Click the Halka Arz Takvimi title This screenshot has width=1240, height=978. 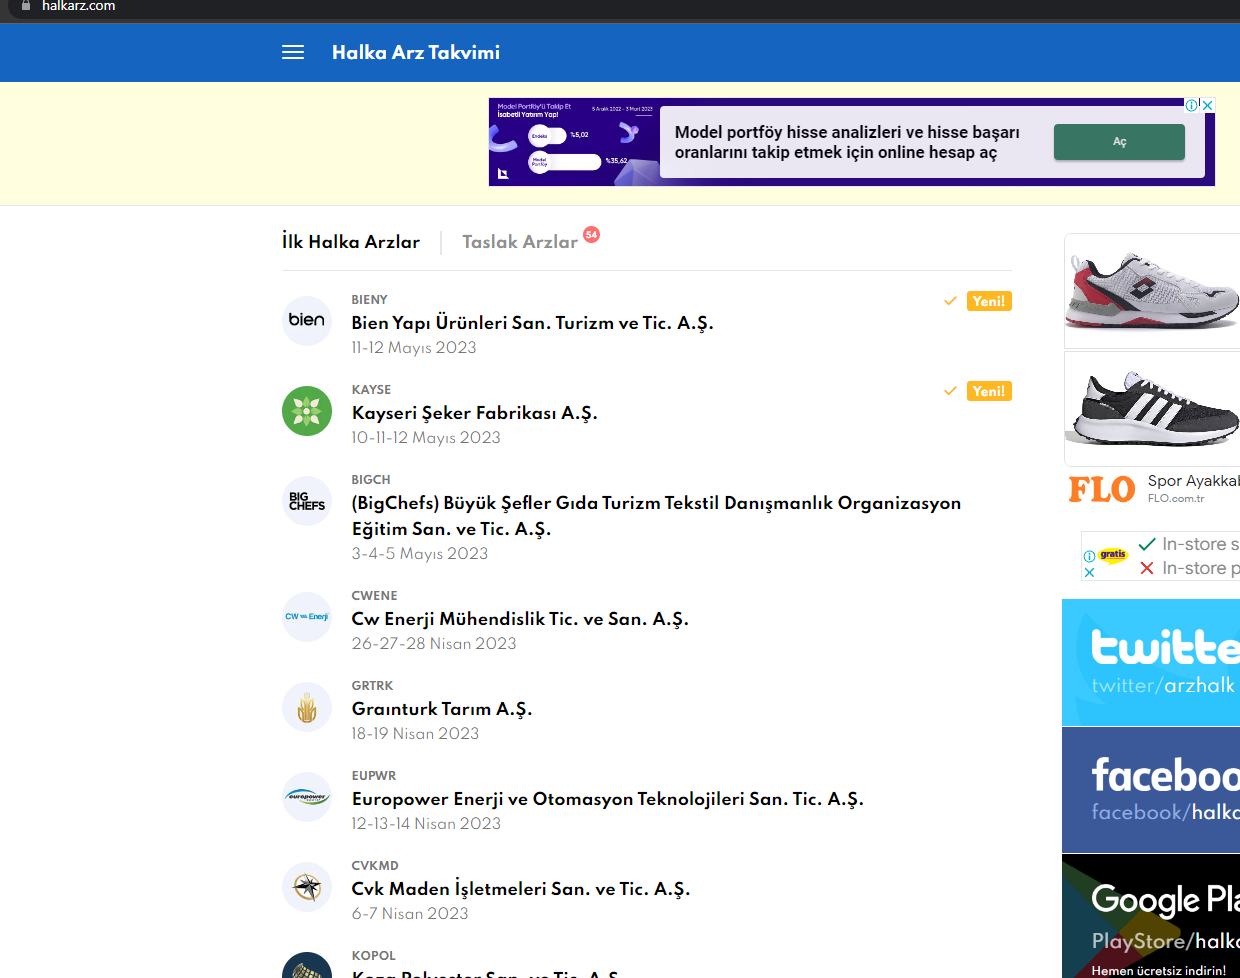tap(416, 52)
